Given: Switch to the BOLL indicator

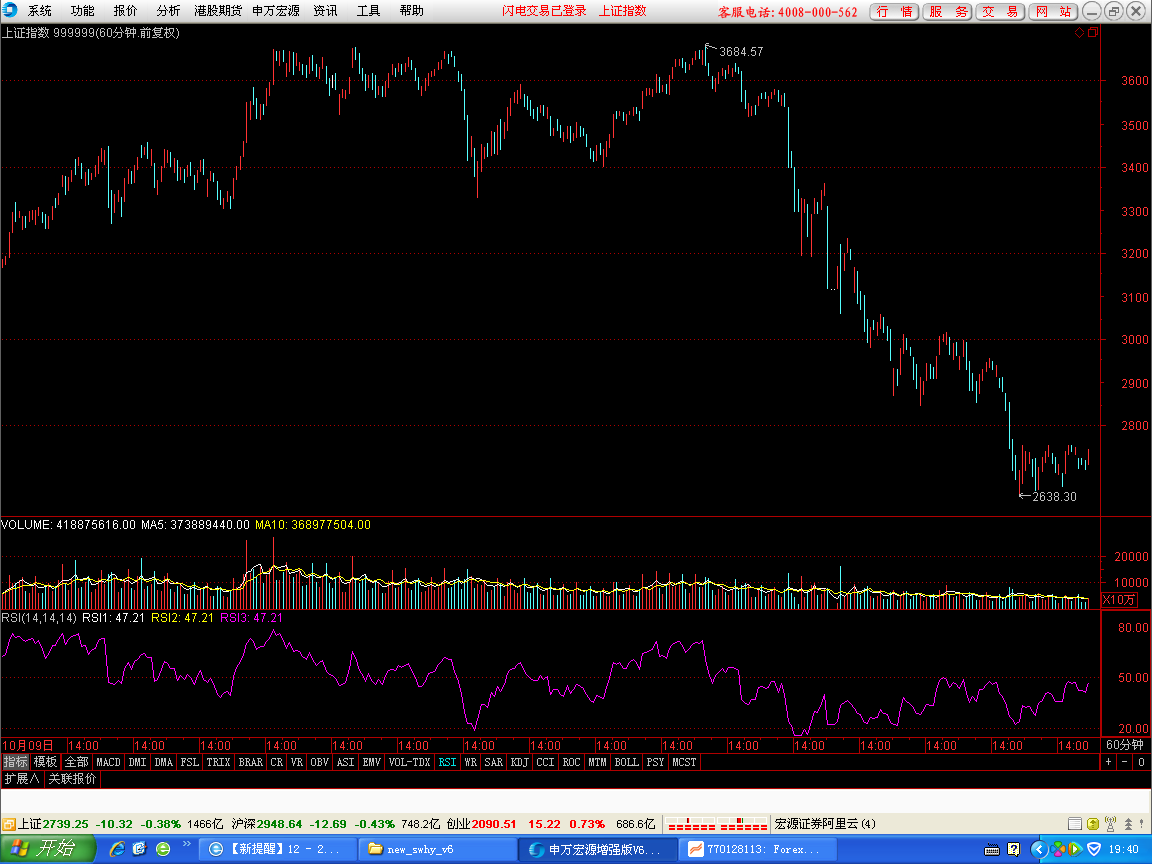Looking at the screenshot, I should click(627, 762).
